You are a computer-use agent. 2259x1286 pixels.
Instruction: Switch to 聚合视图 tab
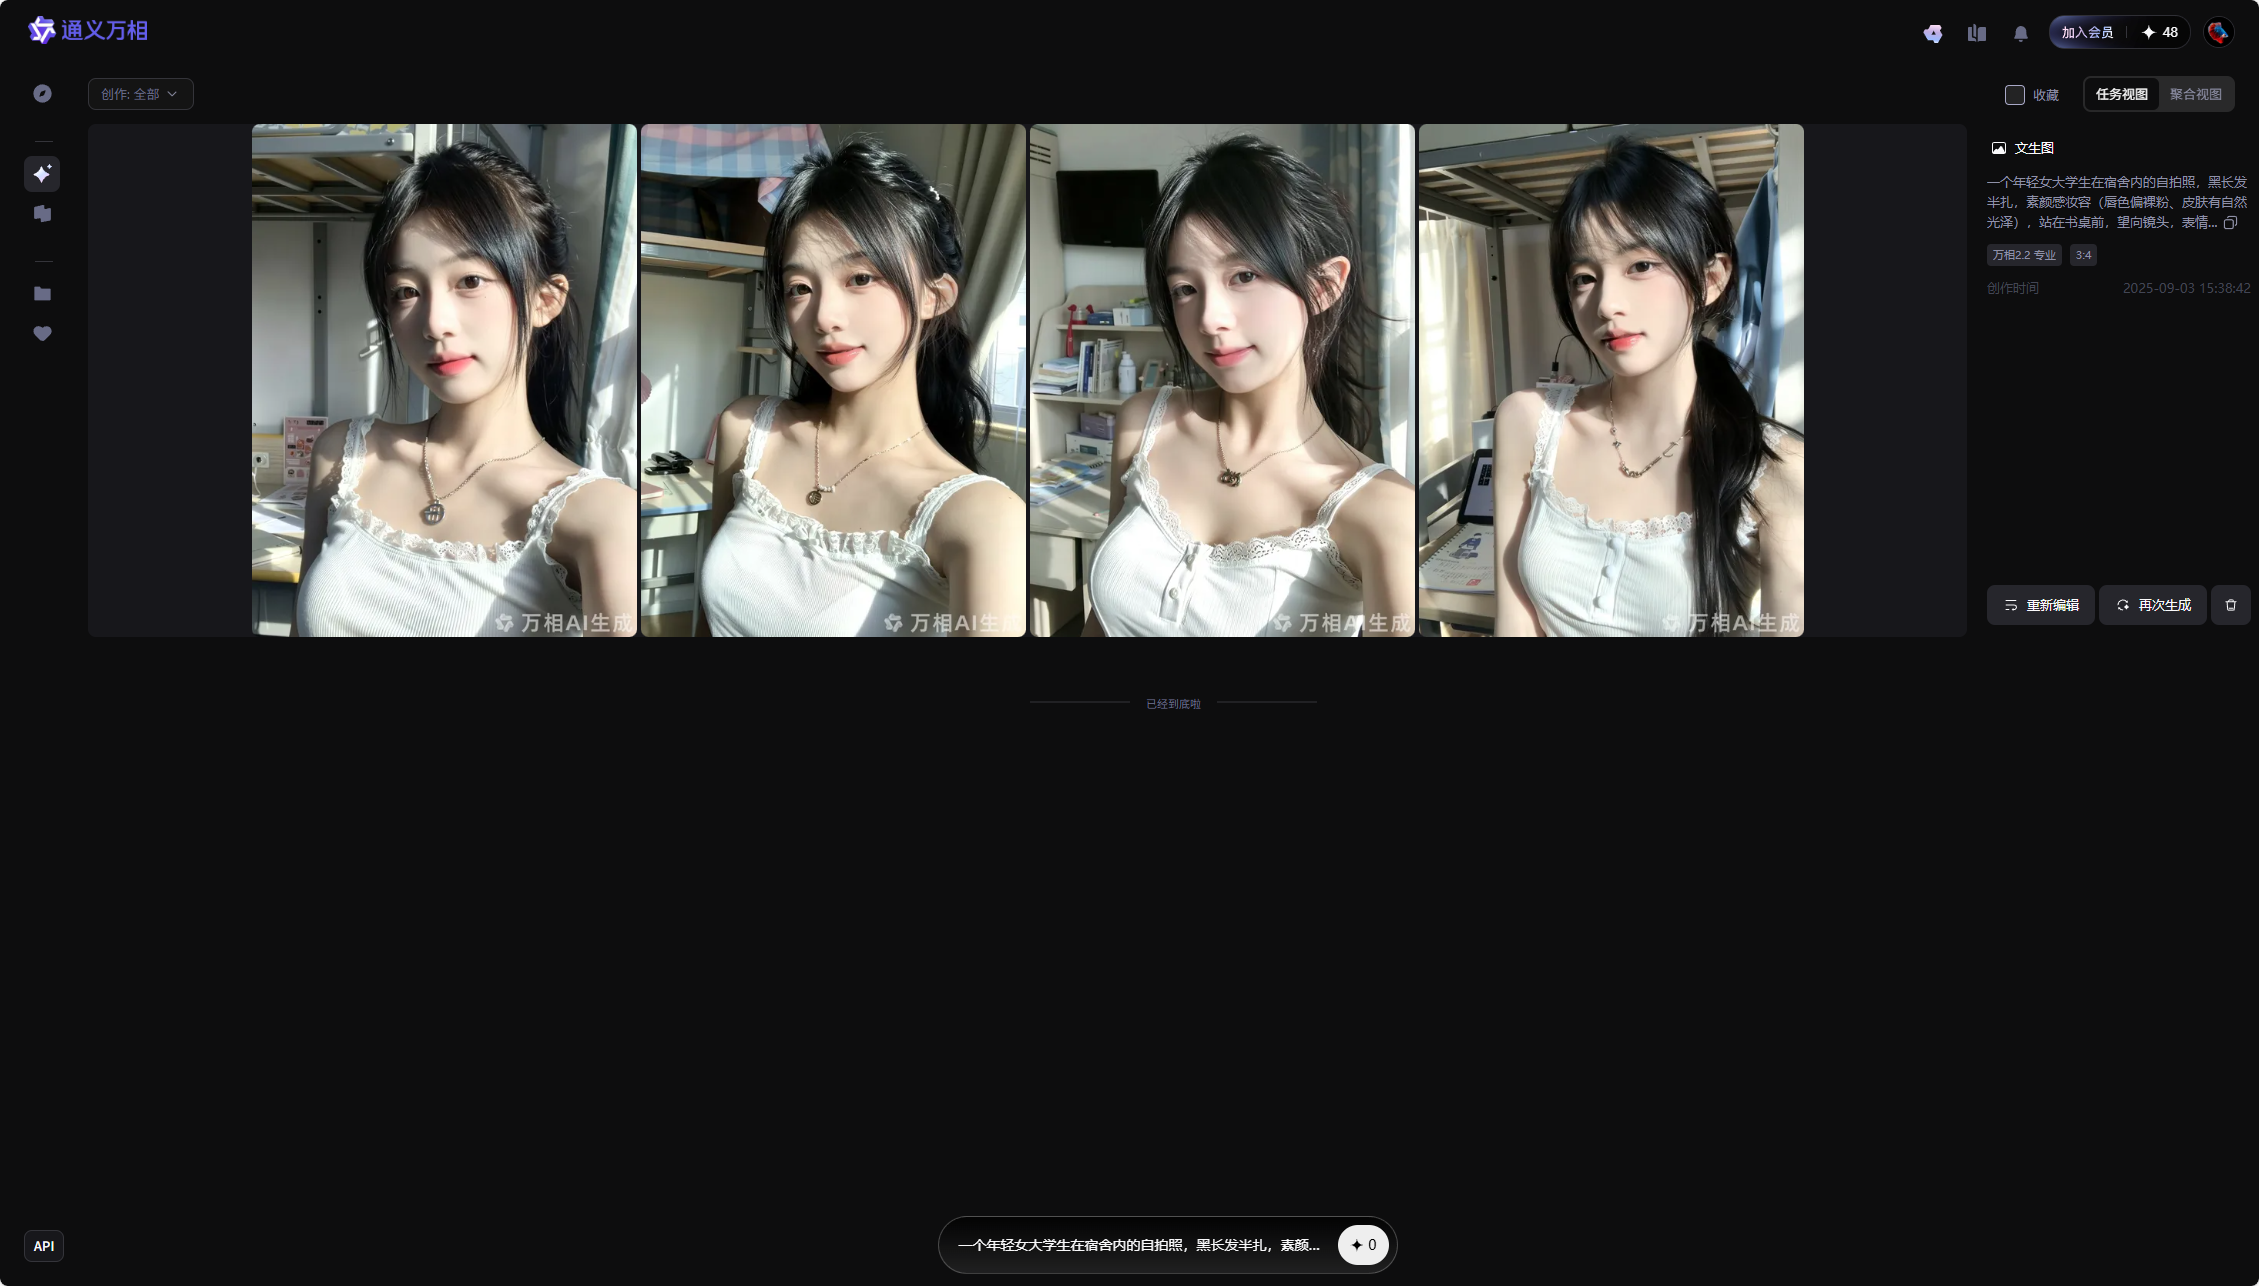(2195, 94)
